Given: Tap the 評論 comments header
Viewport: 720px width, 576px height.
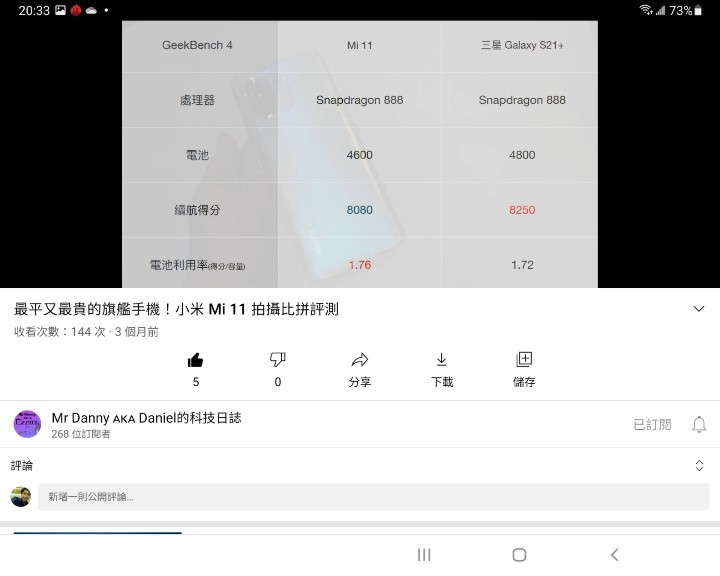Looking at the screenshot, I should (x=22, y=466).
